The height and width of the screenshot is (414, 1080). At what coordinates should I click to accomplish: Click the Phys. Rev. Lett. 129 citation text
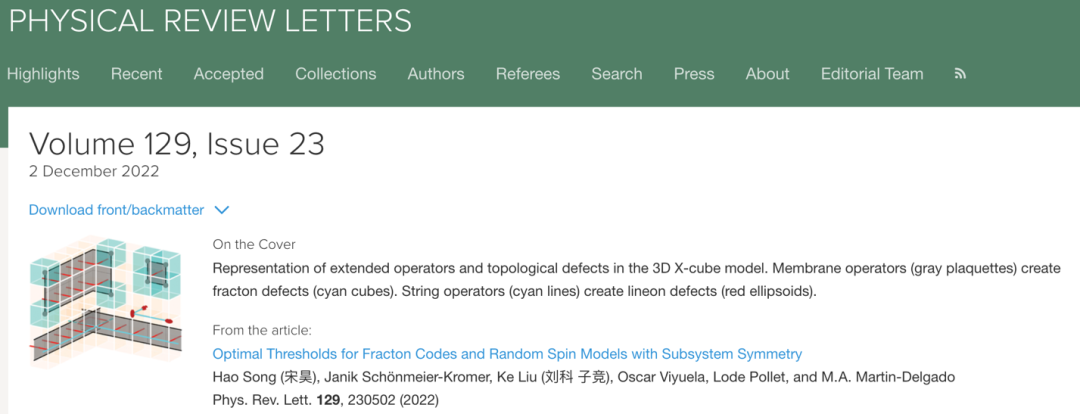pyautogui.click(x=326, y=400)
